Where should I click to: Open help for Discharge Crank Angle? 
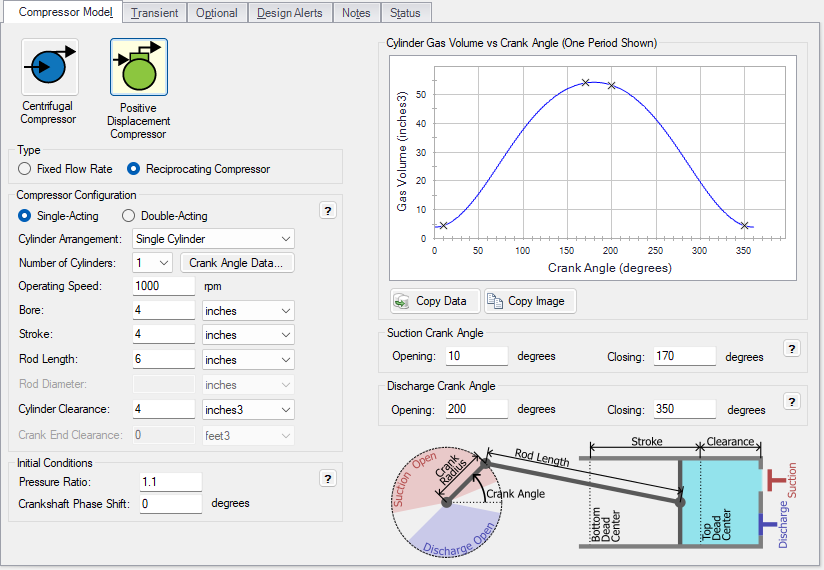tap(791, 402)
